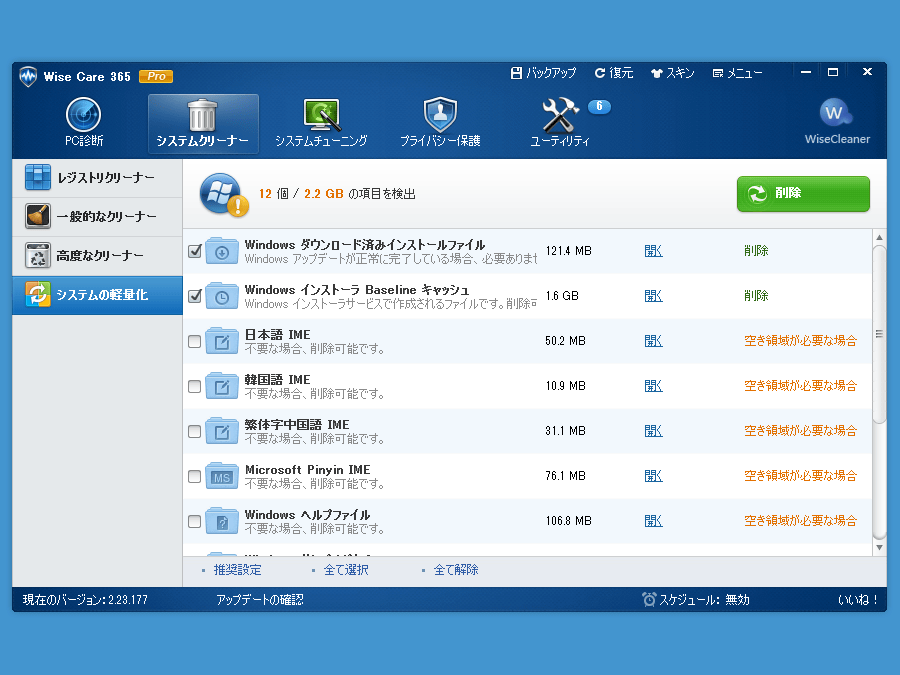Screen dimensions: 900x675
Task: Open 開く link for Windows ヘルプファイル
Action: tap(653, 521)
